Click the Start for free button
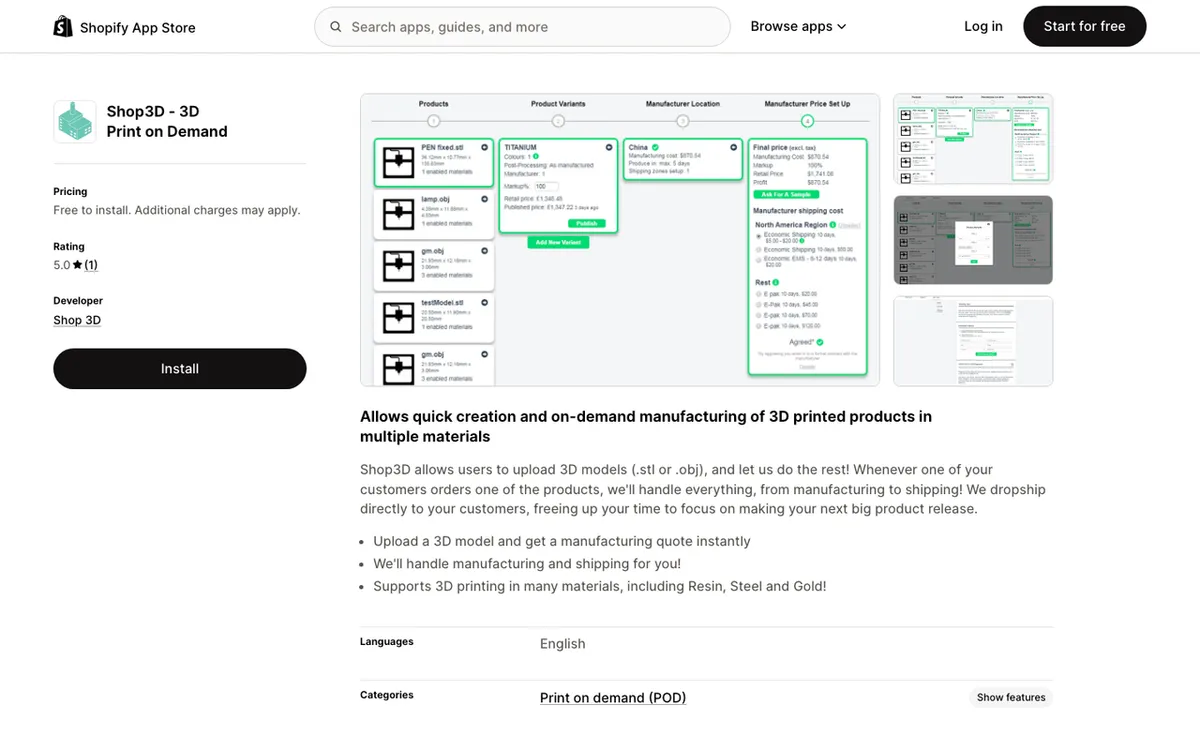 pyautogui.click(x=1084, y=27)
